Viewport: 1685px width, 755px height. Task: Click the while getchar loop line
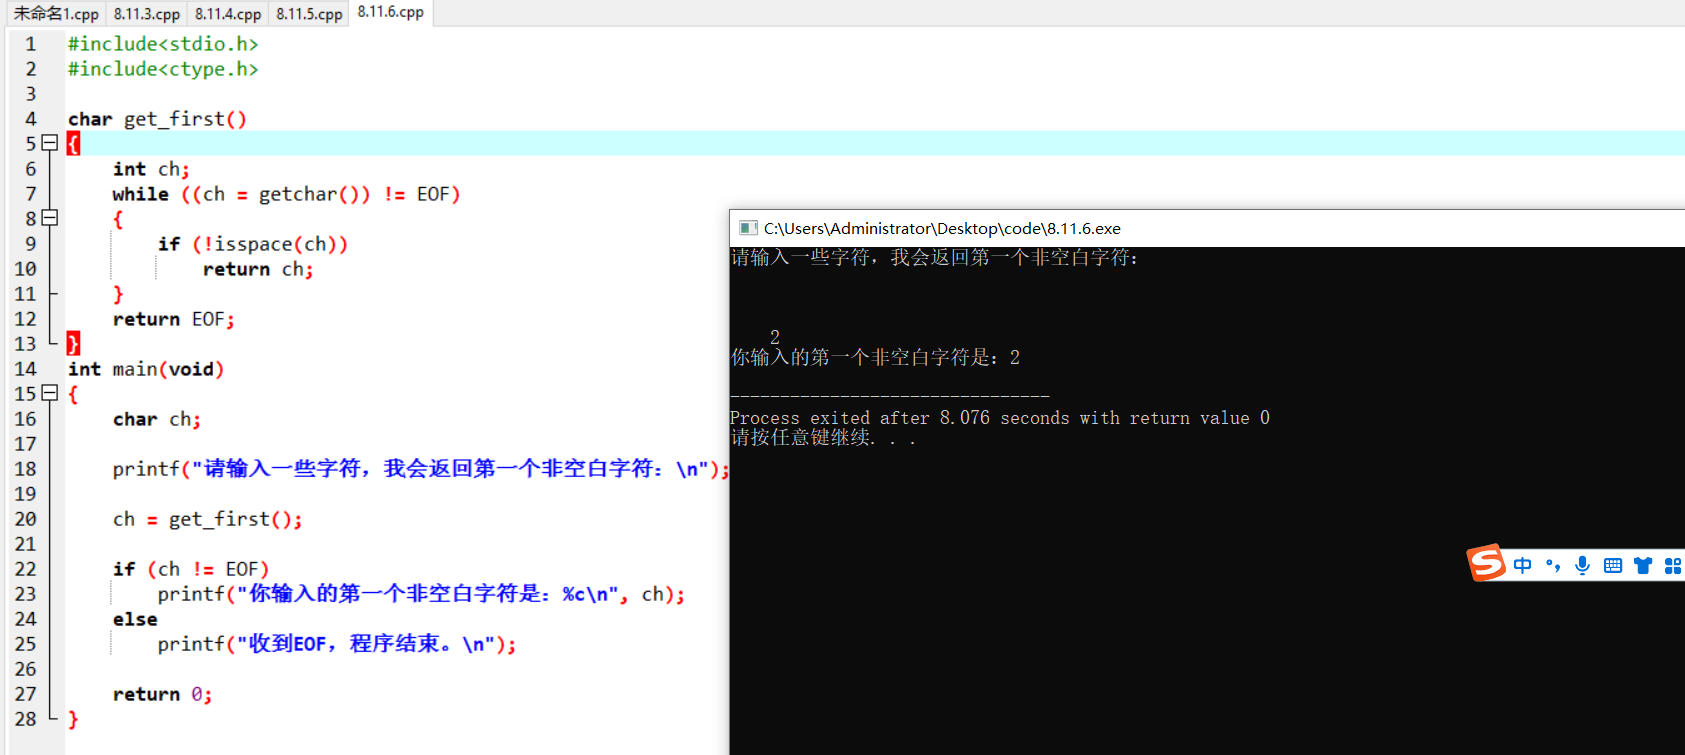(x=286, y=194)
